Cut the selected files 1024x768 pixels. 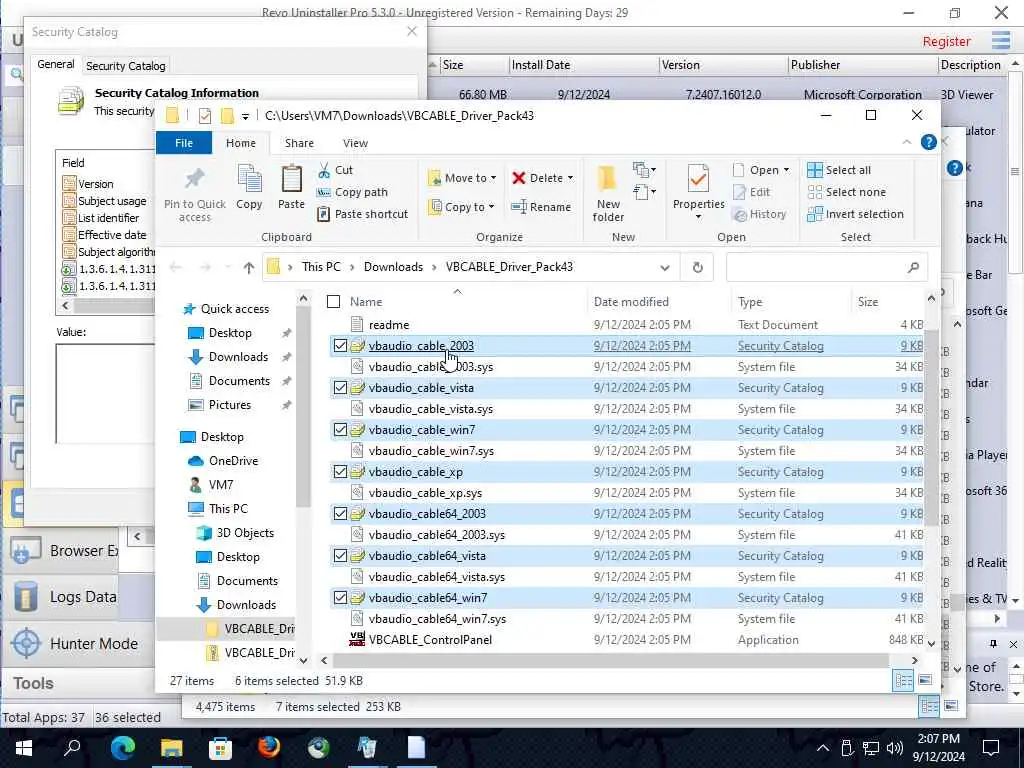[335, 170]
